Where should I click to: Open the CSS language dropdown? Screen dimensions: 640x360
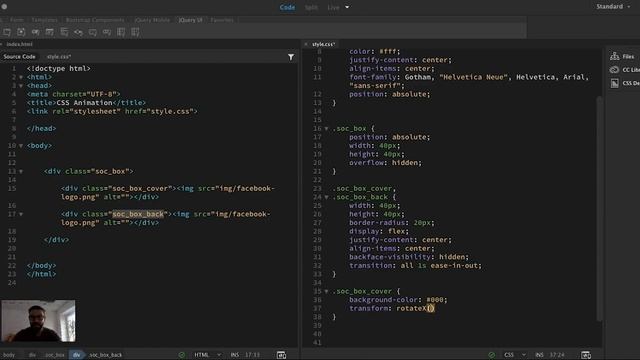tap(515, 355)
